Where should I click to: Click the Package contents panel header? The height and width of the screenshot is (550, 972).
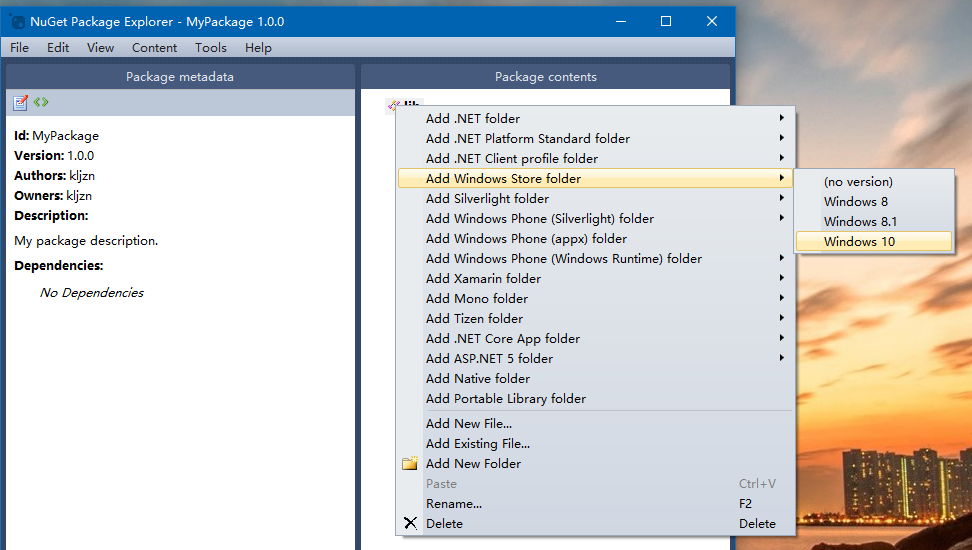click(x=546, y=77)
